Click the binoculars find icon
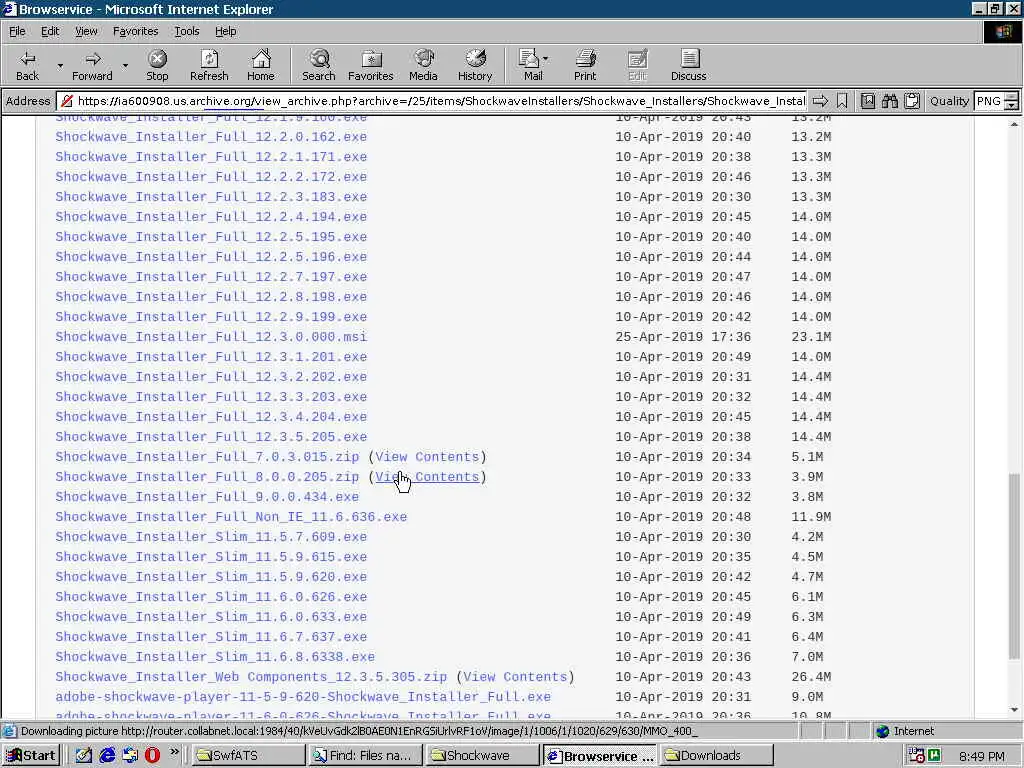1024x768 pixels. [x=889, y=101]
